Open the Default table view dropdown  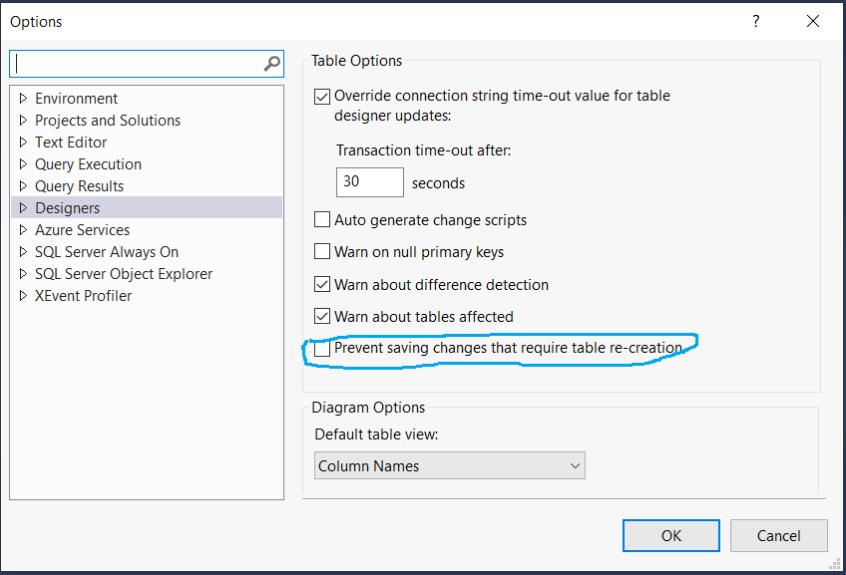[449, 466]
